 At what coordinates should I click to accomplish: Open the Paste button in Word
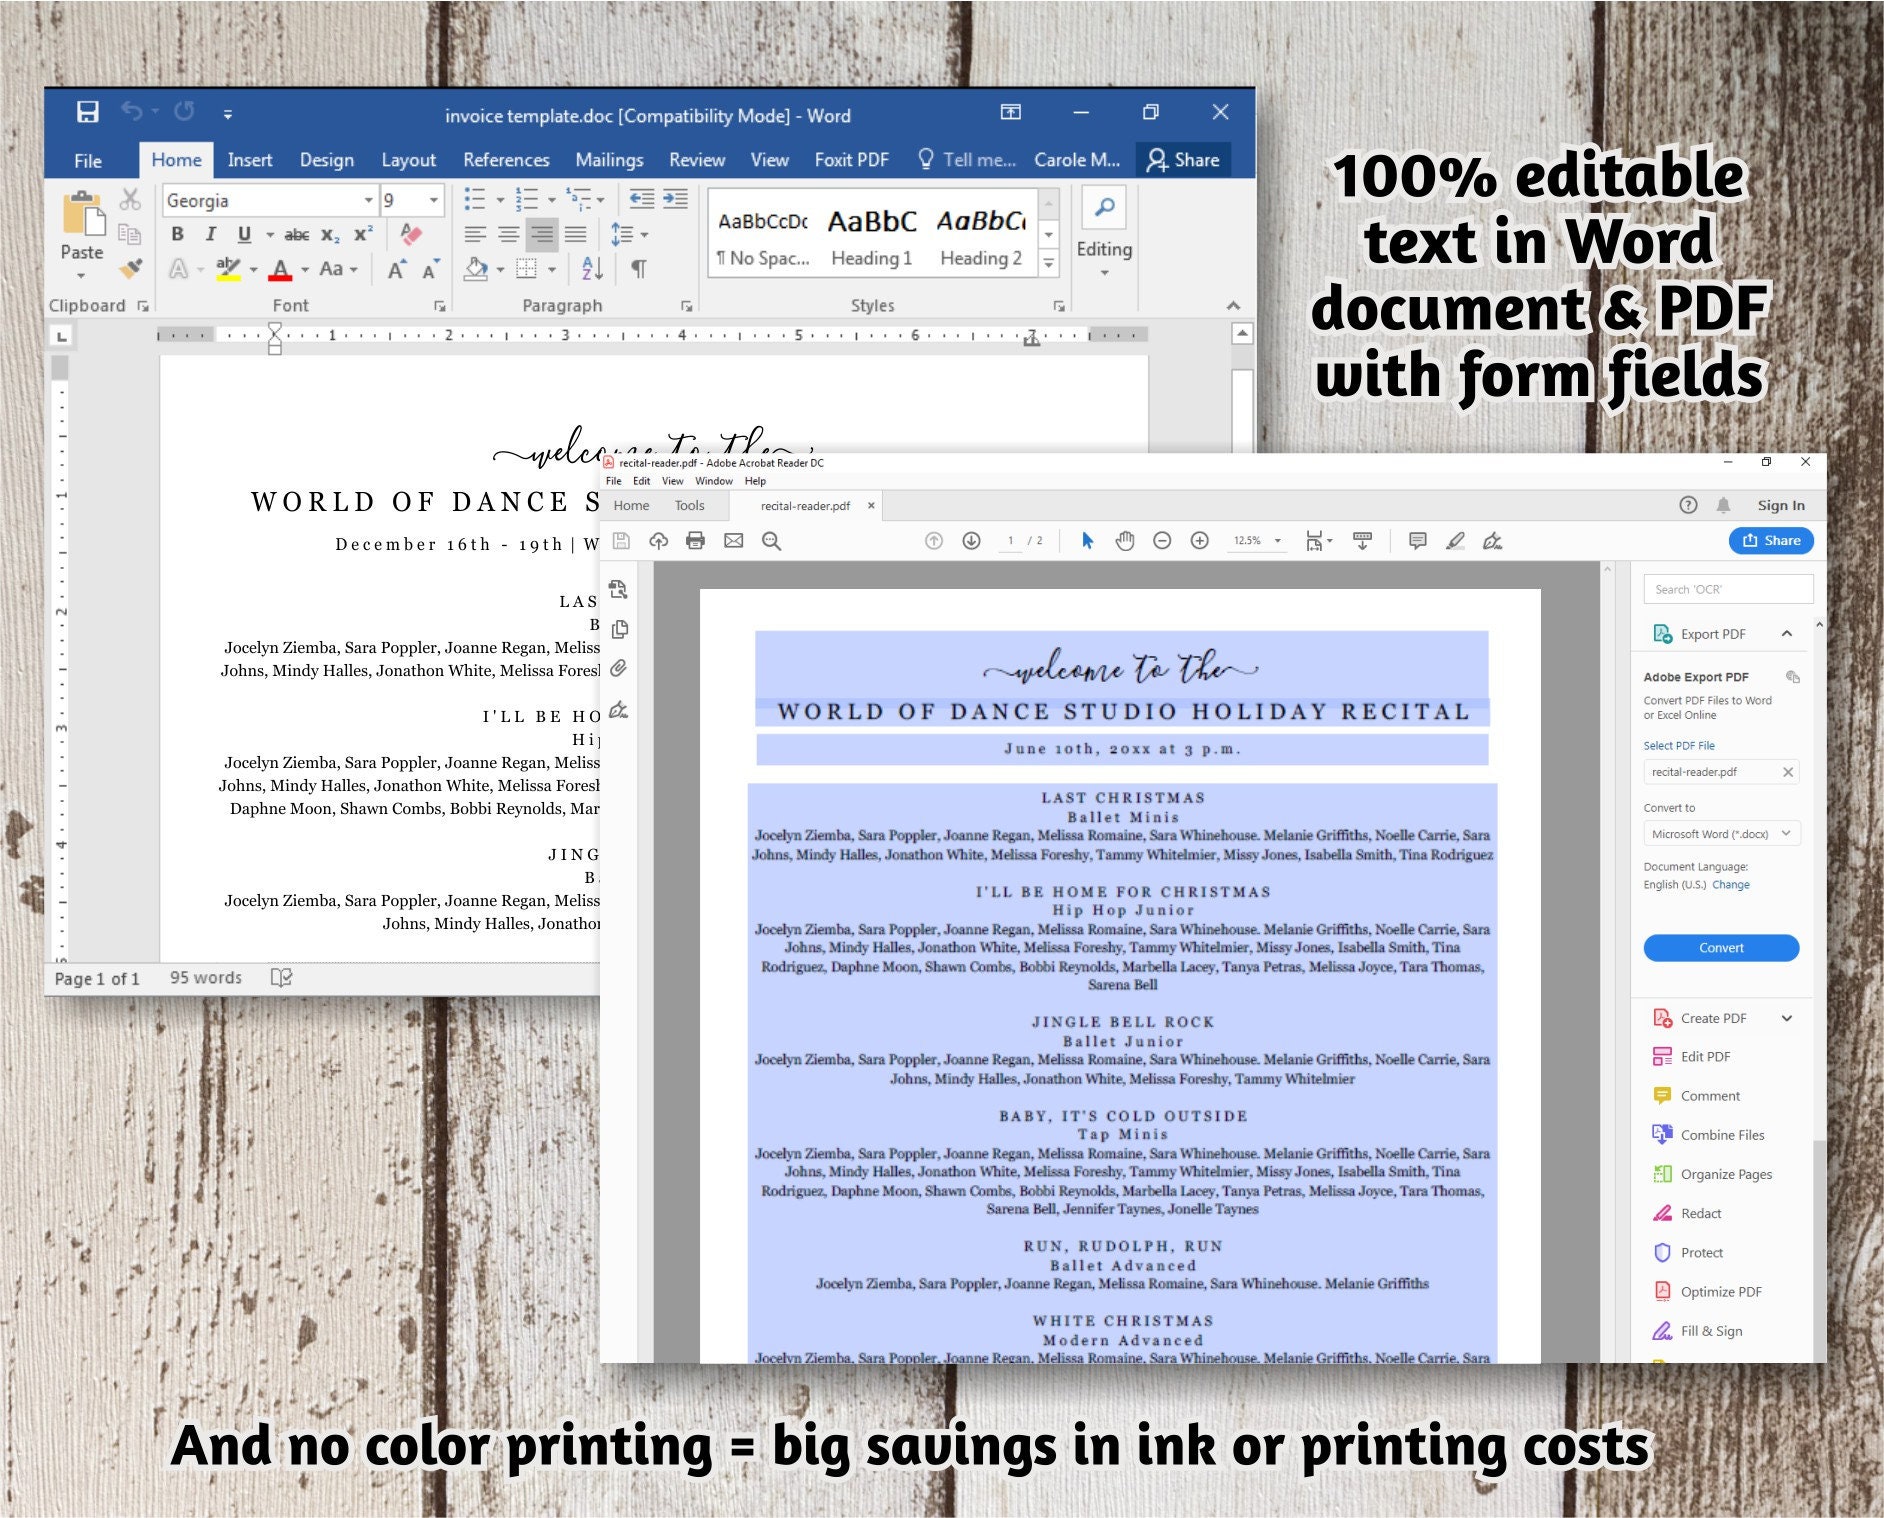tap(82, 232)
